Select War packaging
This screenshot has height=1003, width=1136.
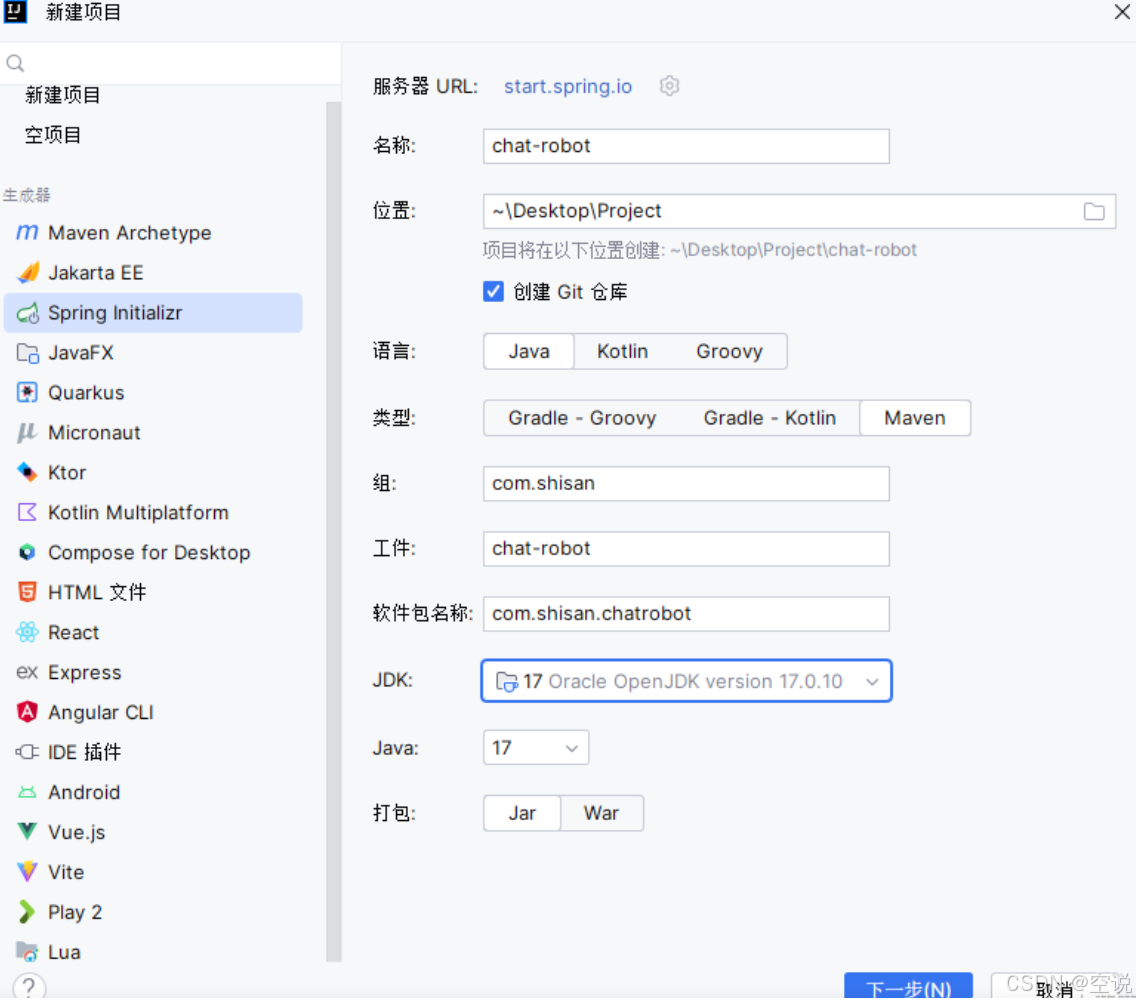[601, 813]
